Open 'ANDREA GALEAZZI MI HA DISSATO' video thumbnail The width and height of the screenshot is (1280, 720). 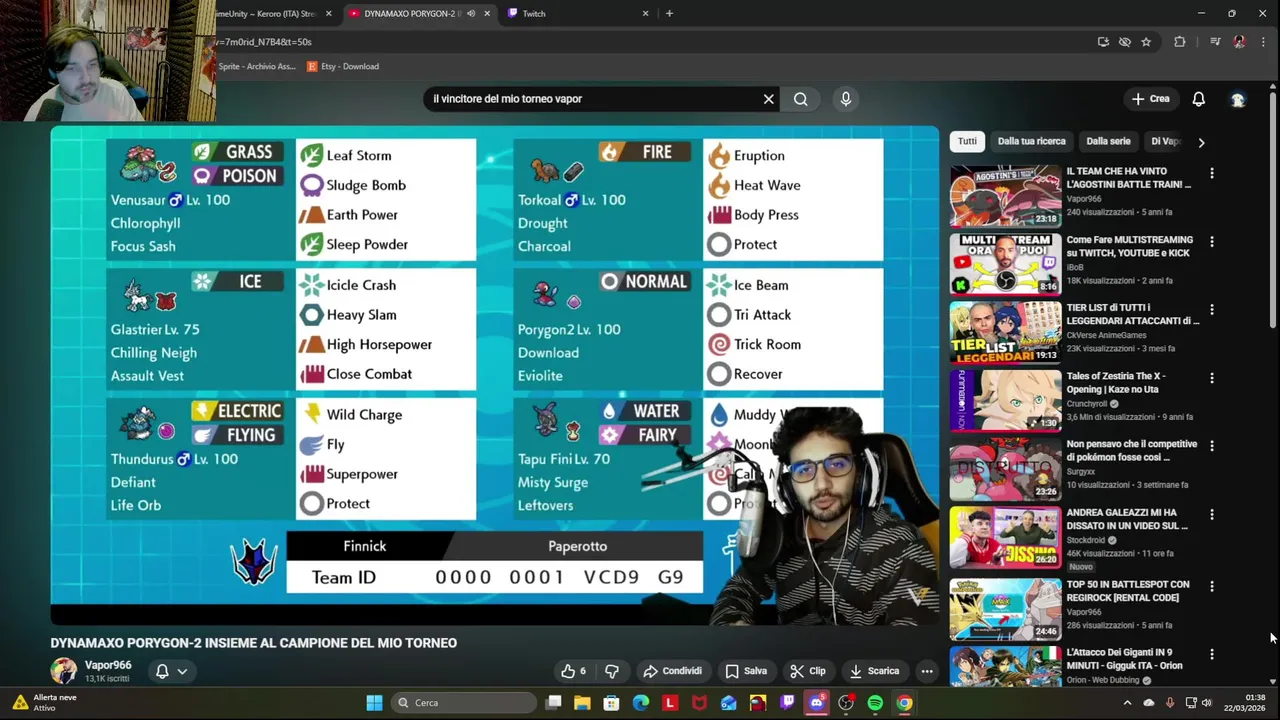[1005, 537]
